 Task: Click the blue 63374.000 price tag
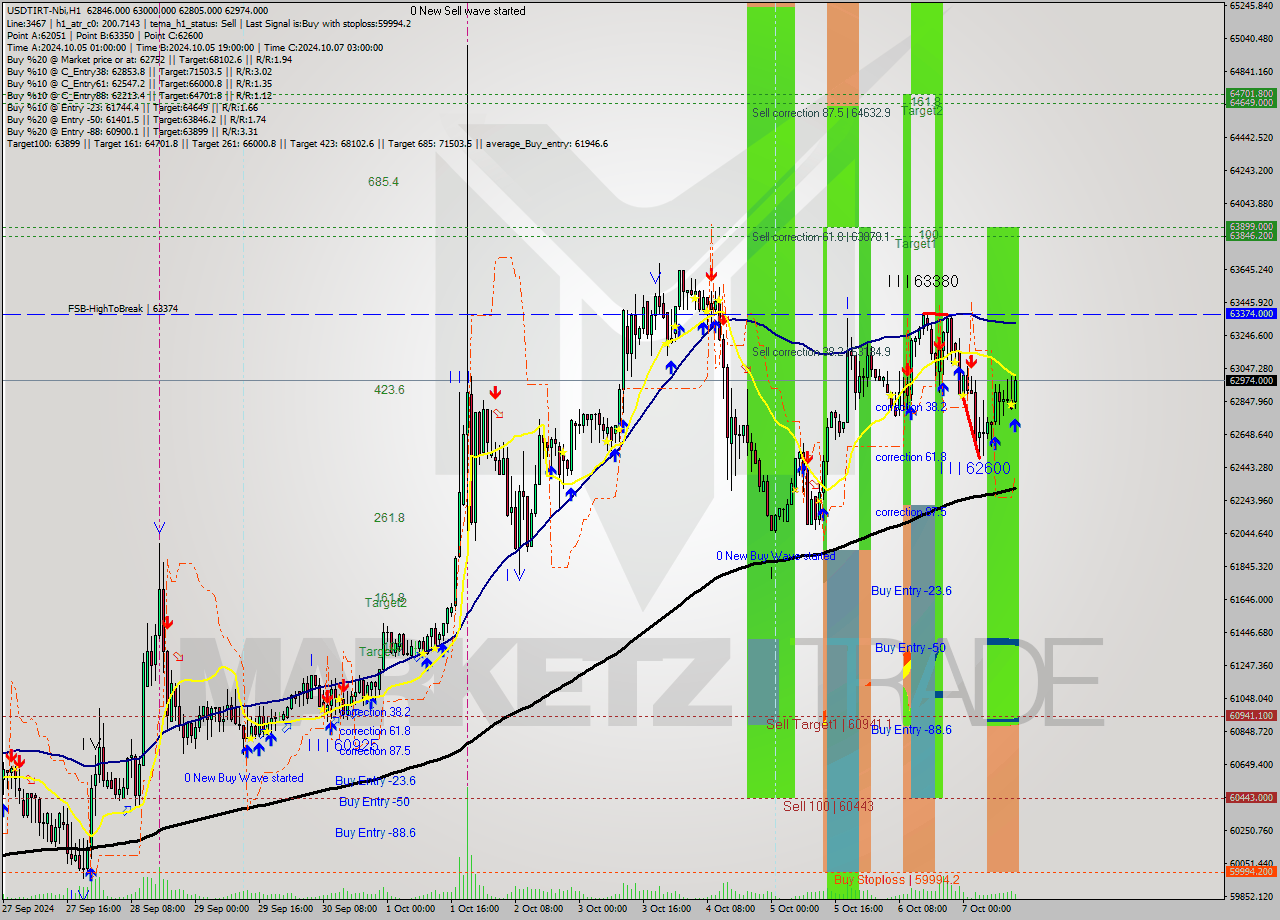(1251, 314)
